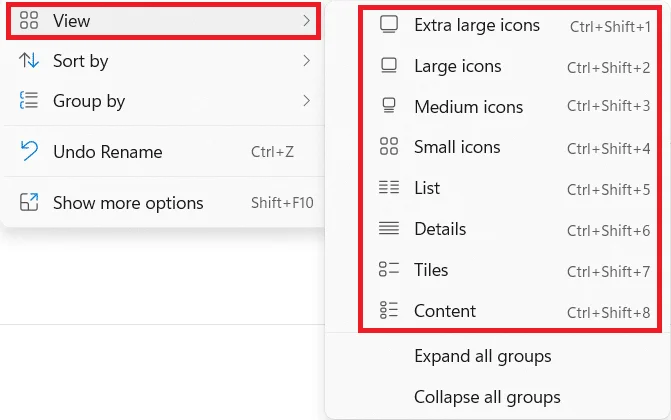The width and height of the screenshot is (671, 420).
Task: Click the Group by list icon
Action: coord(29,101)
